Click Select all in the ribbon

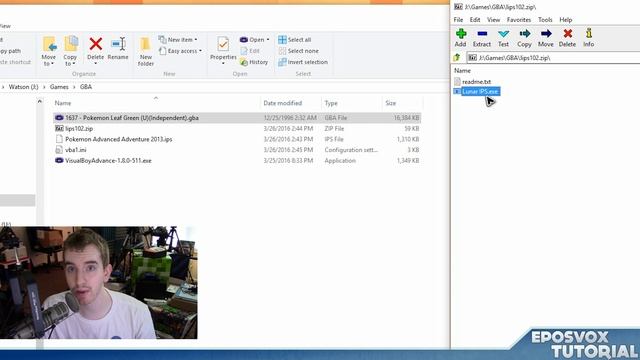point(295,40)
